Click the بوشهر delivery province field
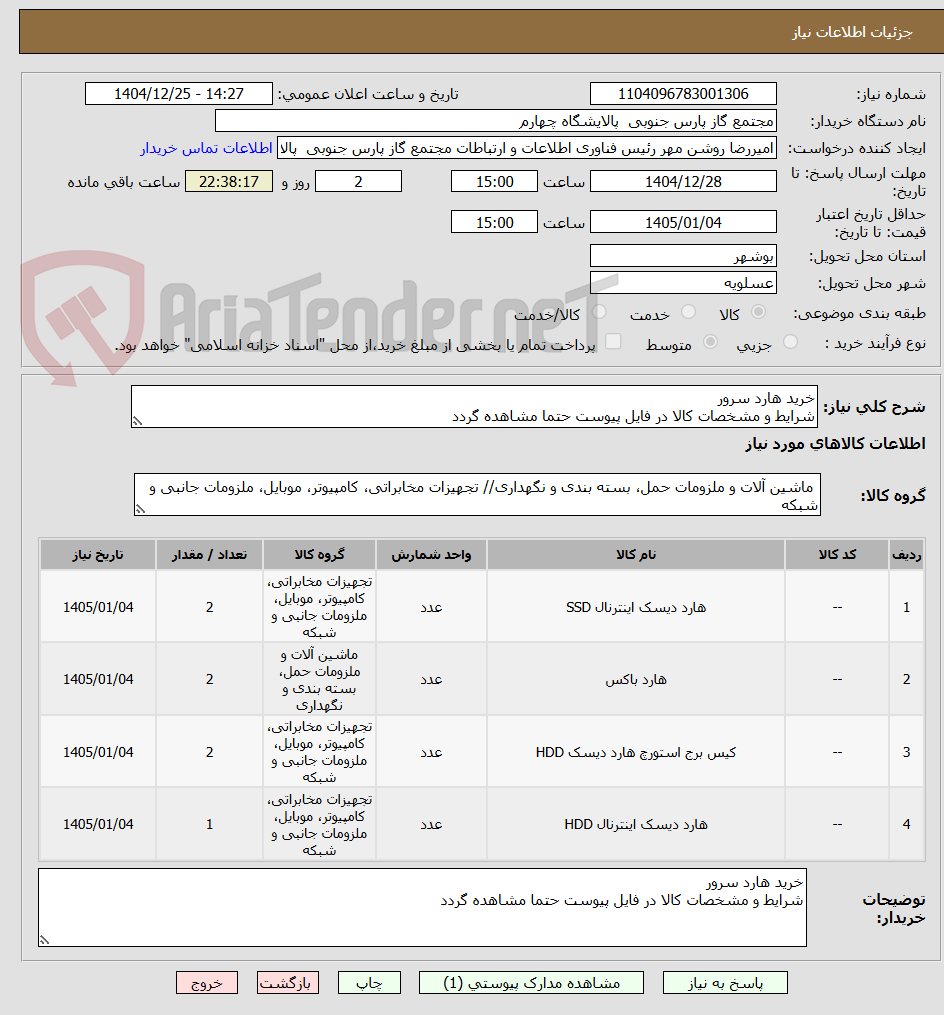The width and height of the screenshot is (944, 1015). (x=683, y=256)
